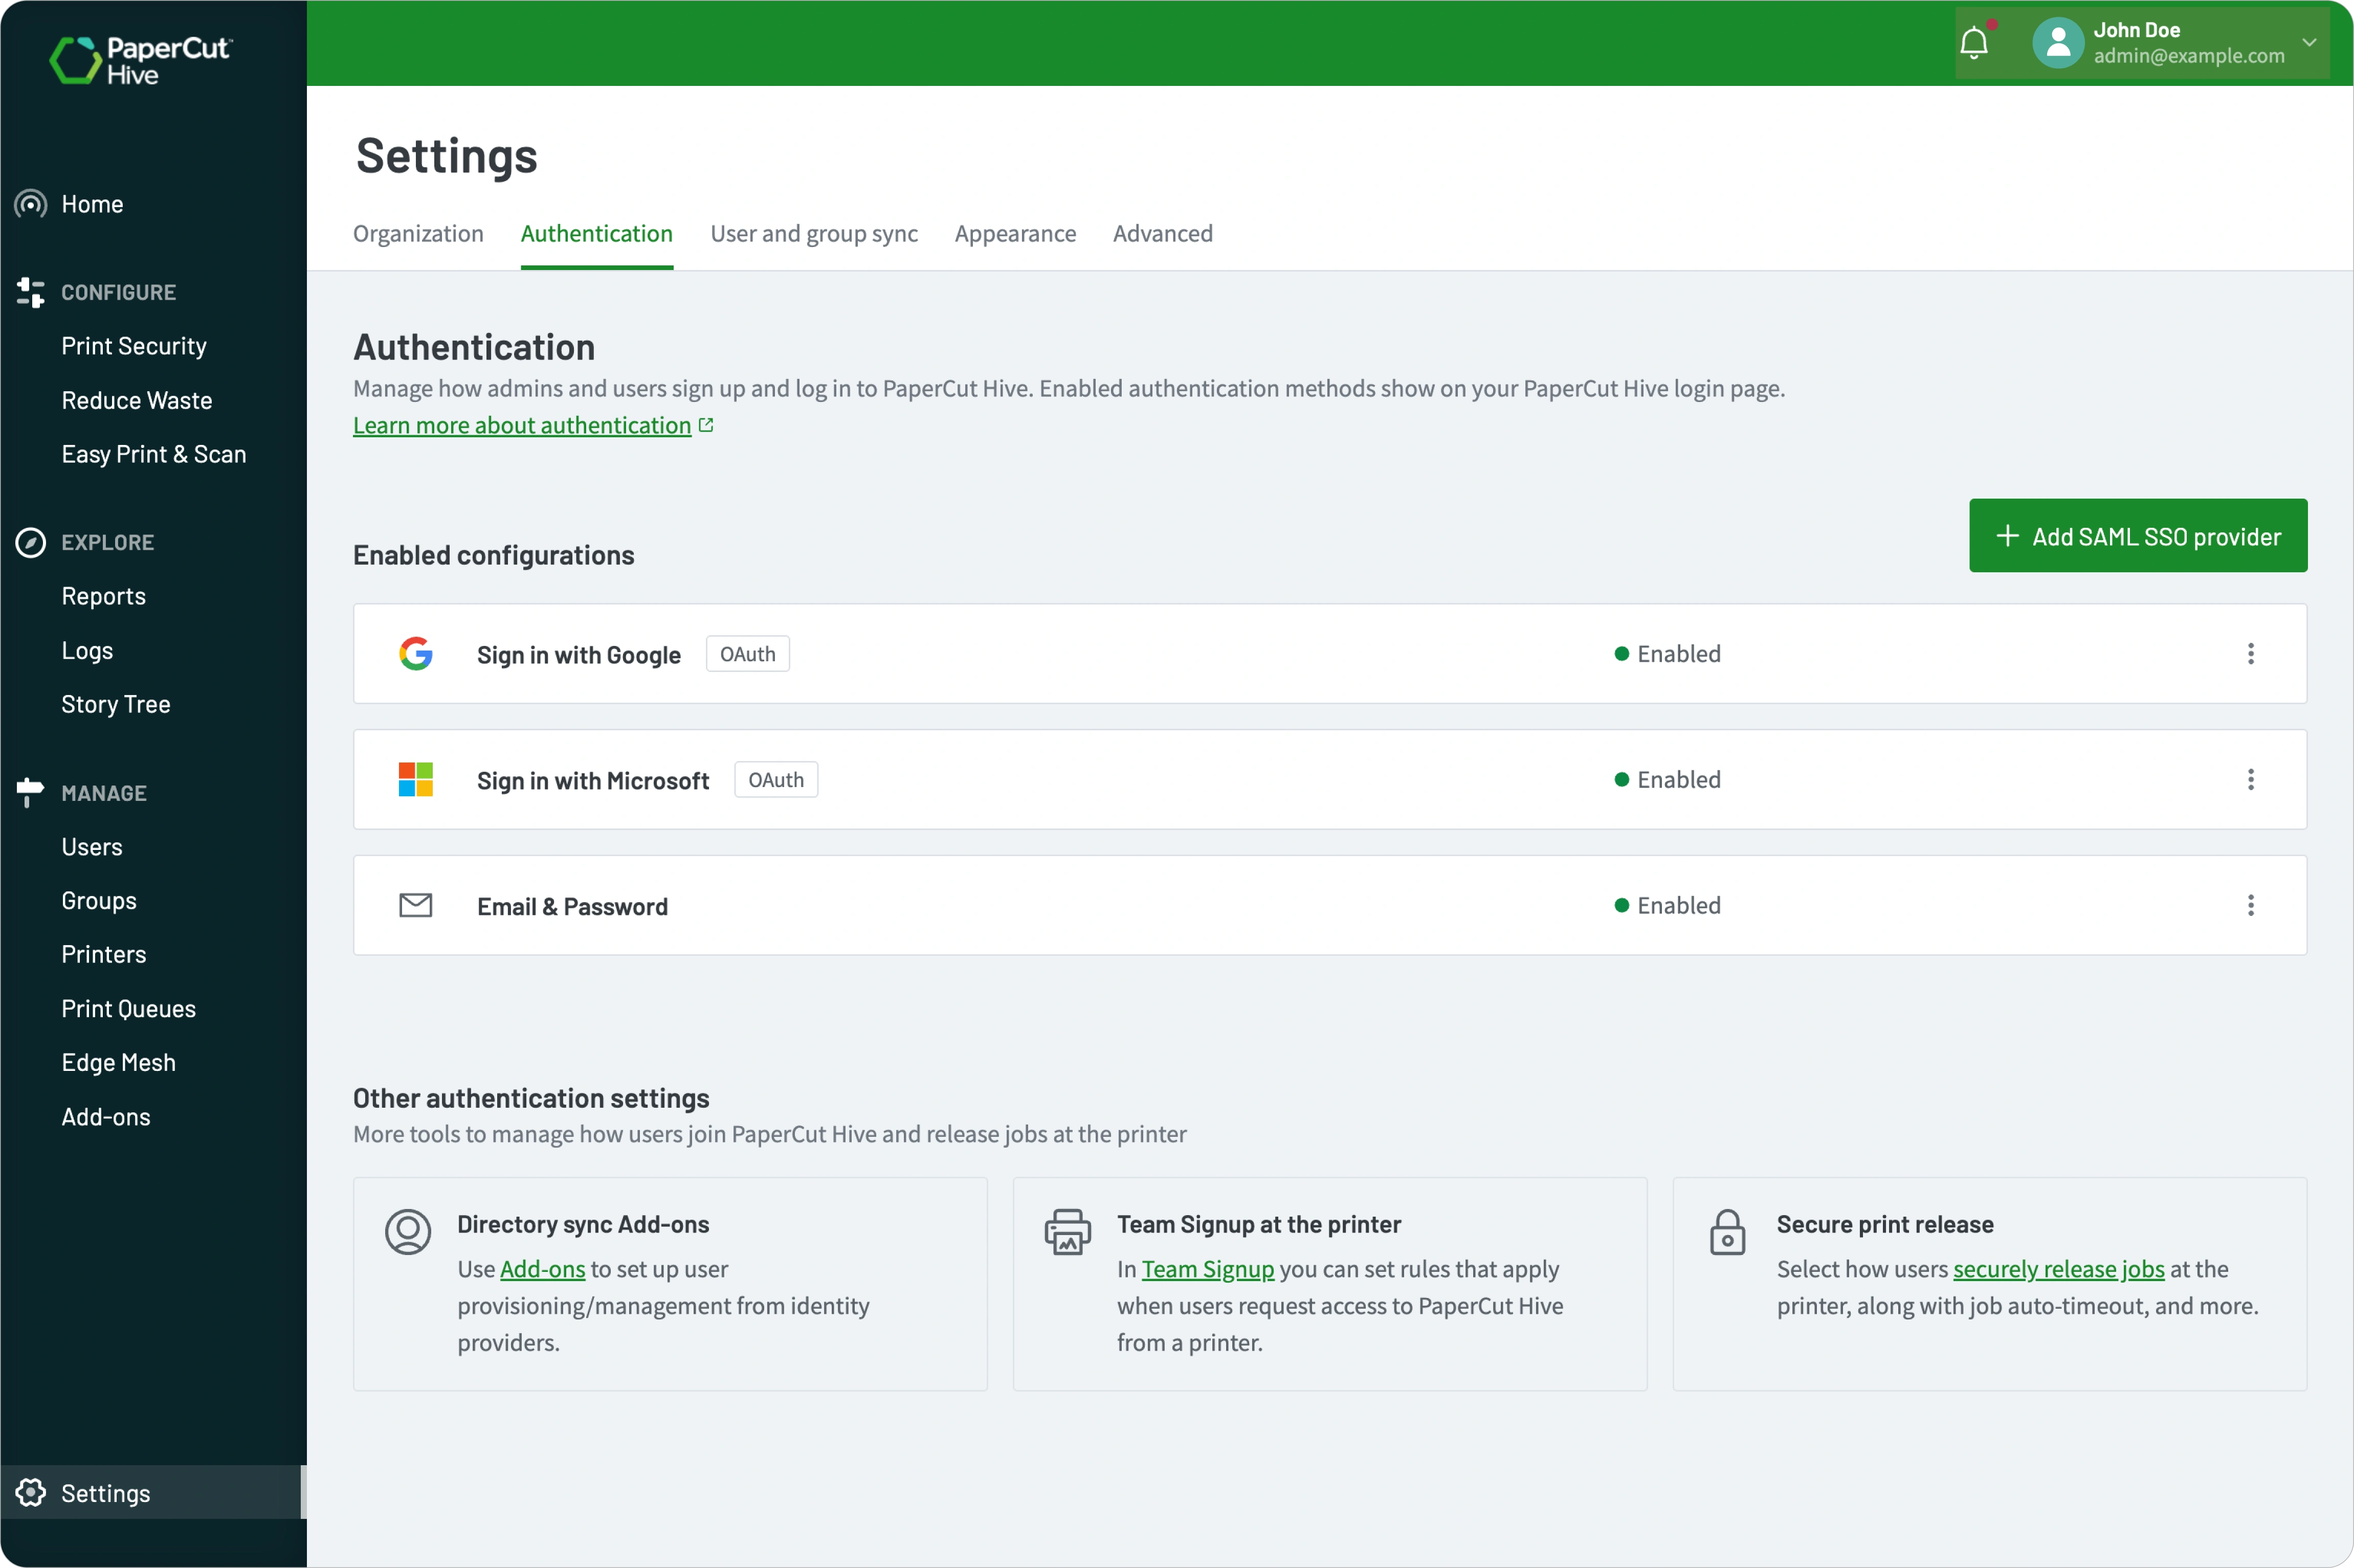Go to the Appearance tab

(x=1015, y=234)
